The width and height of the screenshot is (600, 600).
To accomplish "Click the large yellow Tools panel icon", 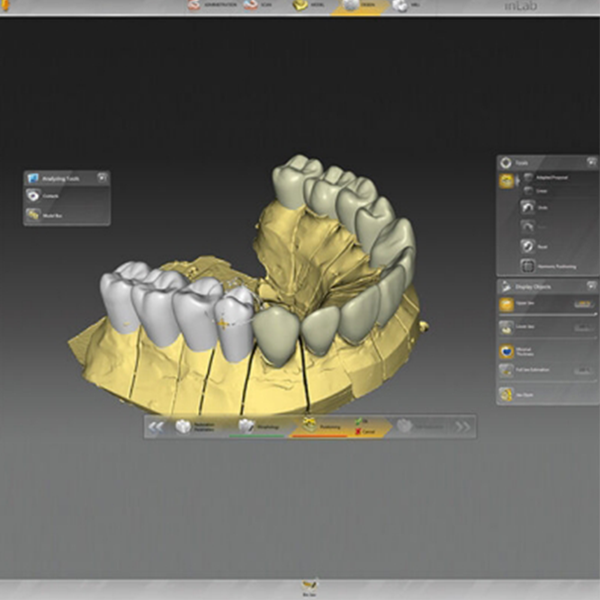I will point(506,181).
